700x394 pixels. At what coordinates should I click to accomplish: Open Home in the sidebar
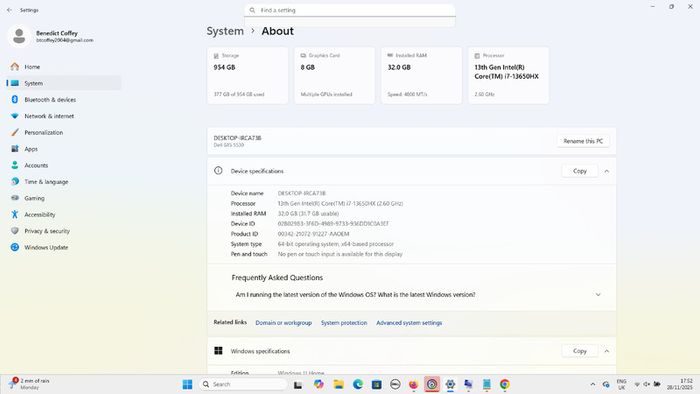pos(63,66)
